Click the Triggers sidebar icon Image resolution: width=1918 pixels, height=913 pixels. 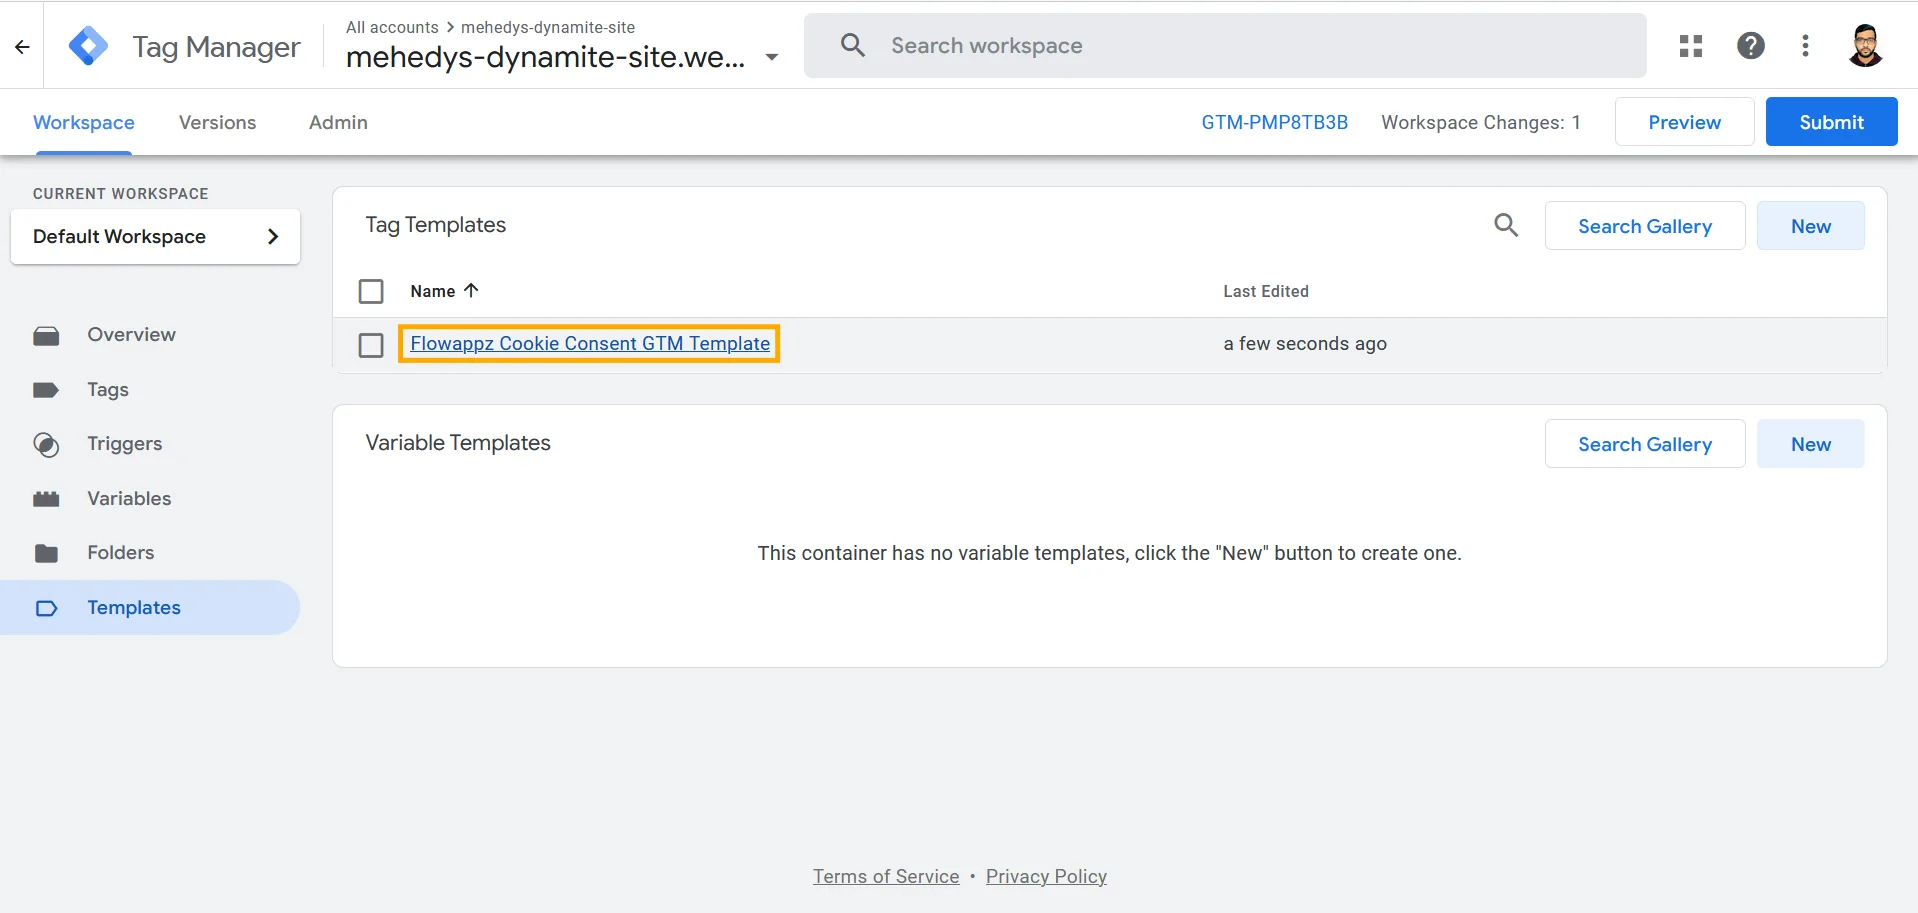tap(46, 444)
